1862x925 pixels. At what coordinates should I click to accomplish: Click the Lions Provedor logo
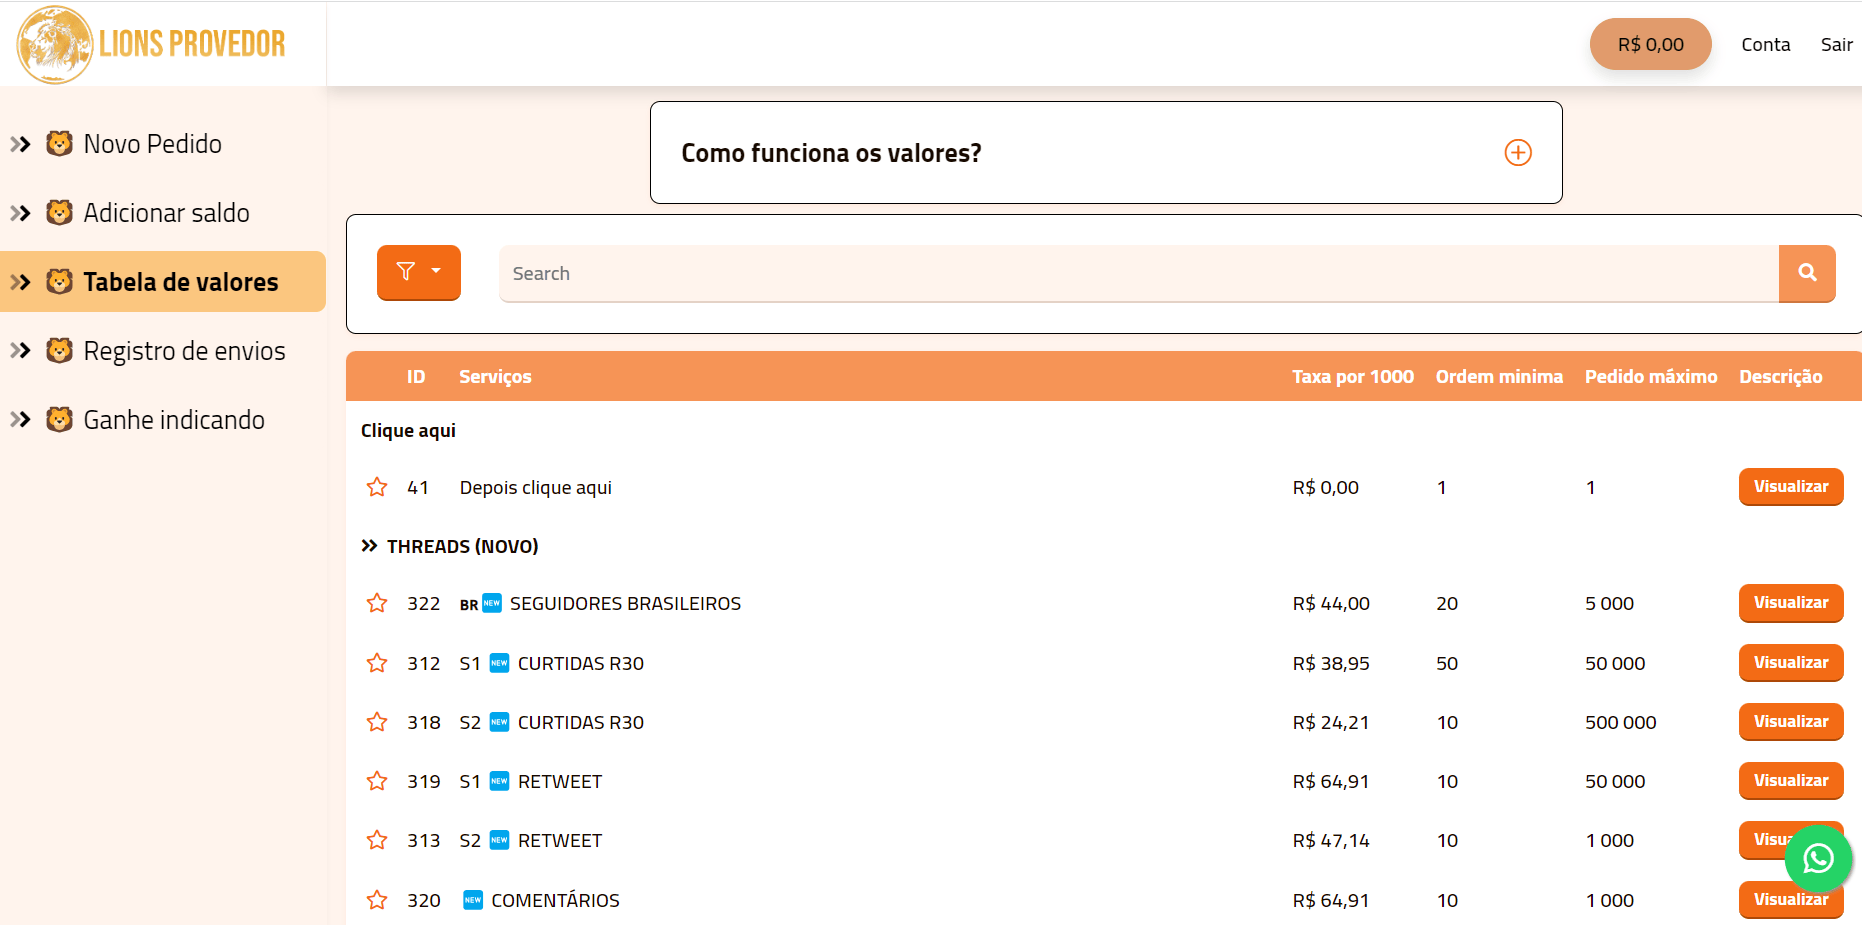coord(152,45)
